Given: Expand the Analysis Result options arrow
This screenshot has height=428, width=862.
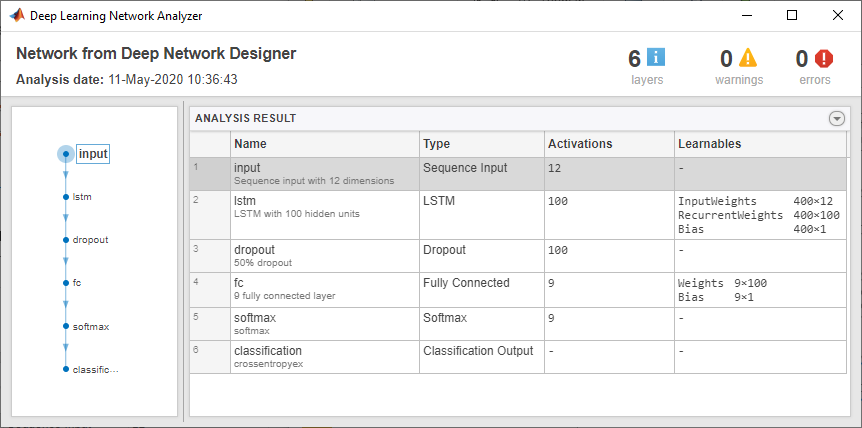Looking at the screenshot, I should [837, 118].
